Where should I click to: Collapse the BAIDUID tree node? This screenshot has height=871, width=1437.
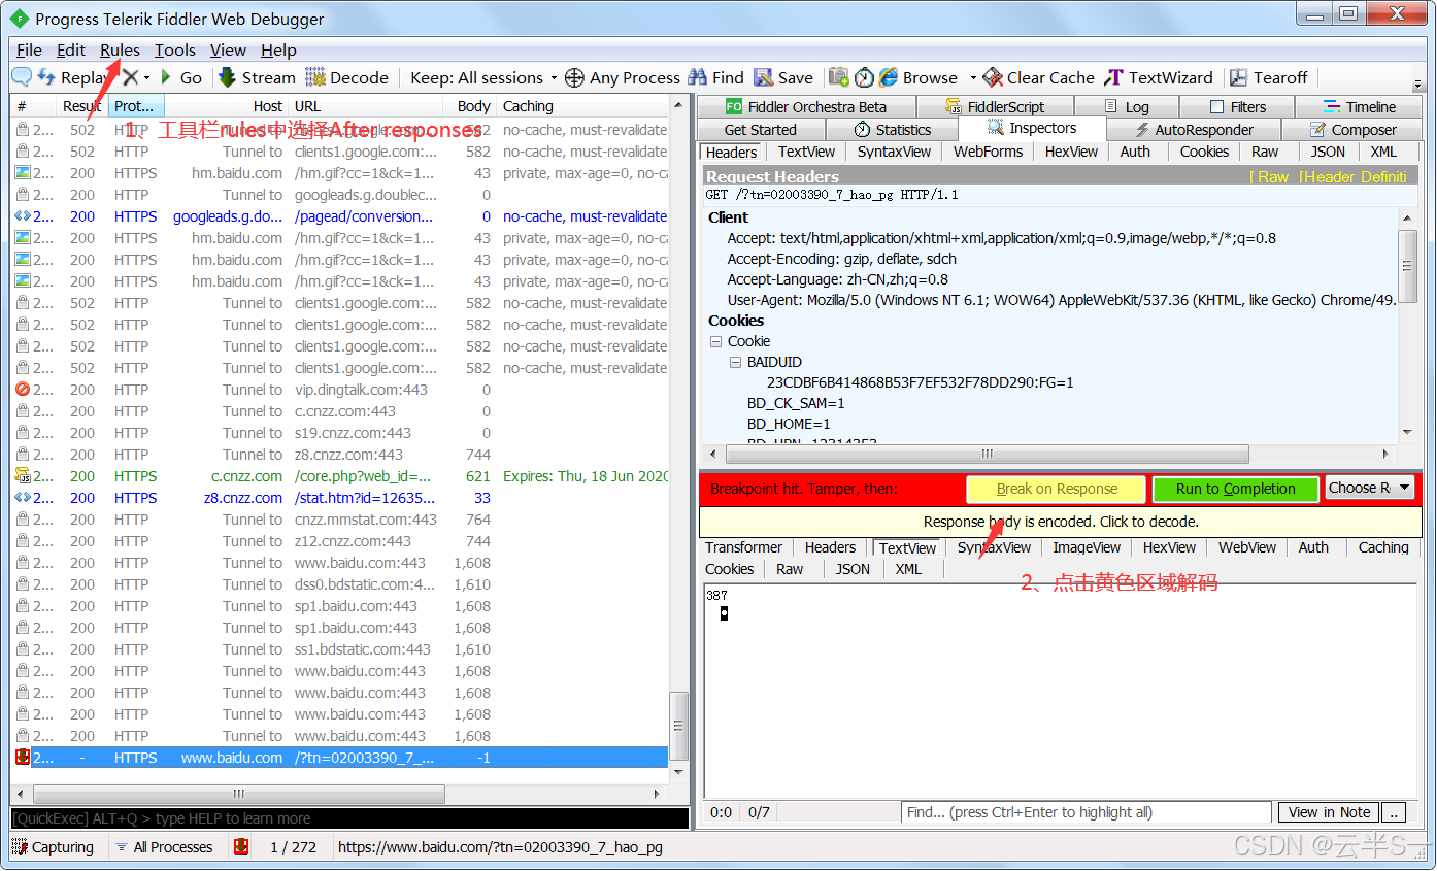click(x=735, y=362)
